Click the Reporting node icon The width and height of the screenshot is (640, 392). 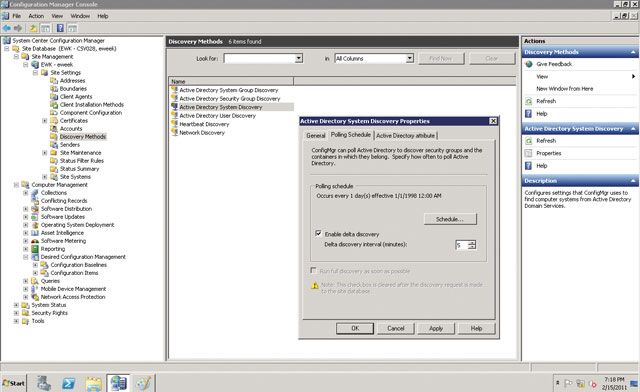pos(35,249)
